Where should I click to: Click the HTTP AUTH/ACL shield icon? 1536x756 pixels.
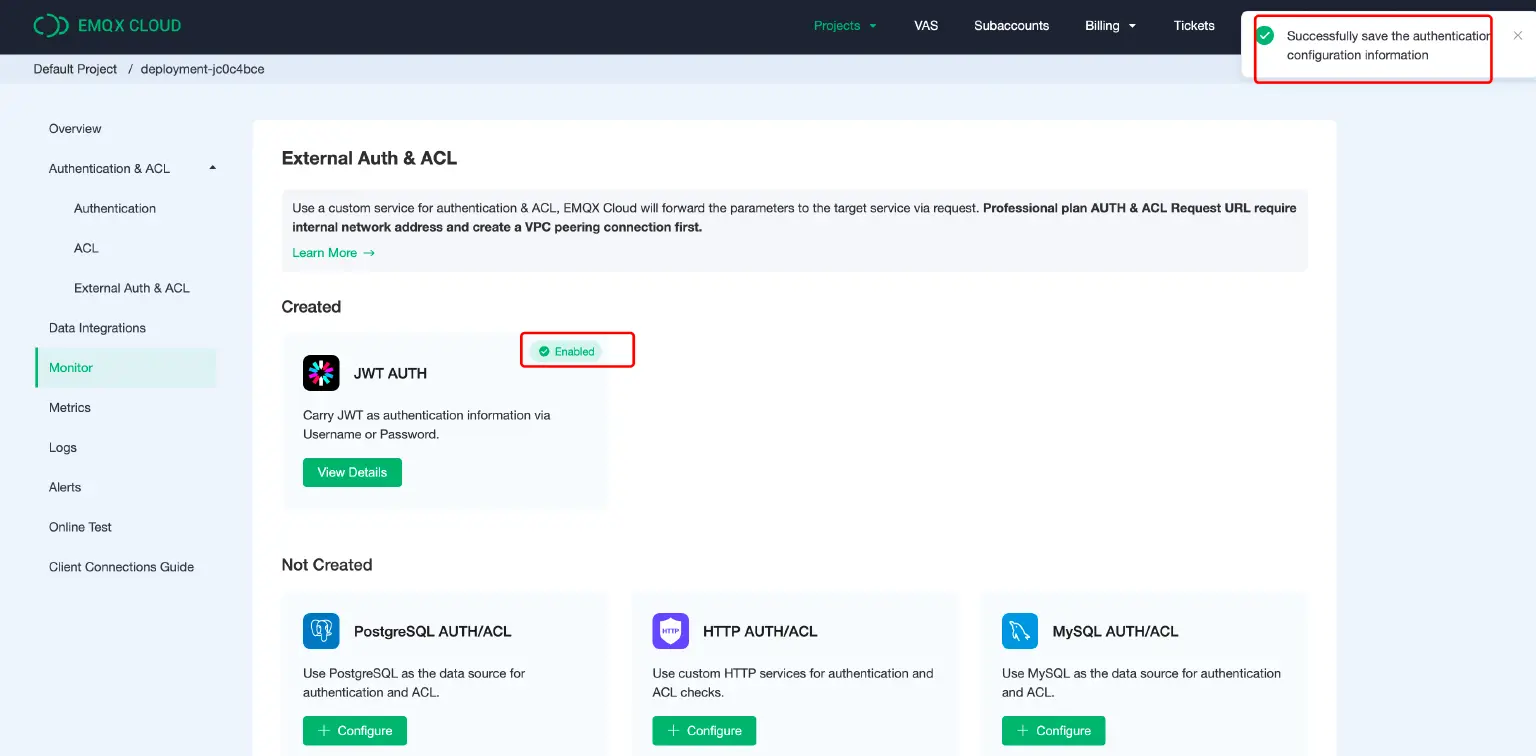pos(670,631)
